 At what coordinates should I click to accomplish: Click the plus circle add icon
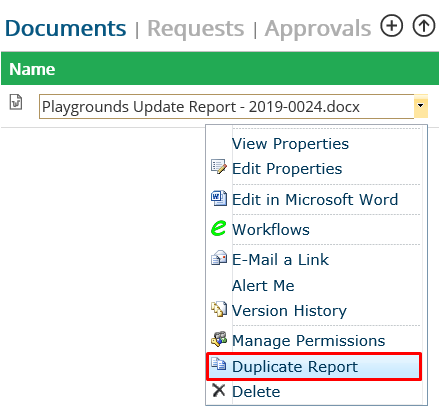(x=392, y=25)
